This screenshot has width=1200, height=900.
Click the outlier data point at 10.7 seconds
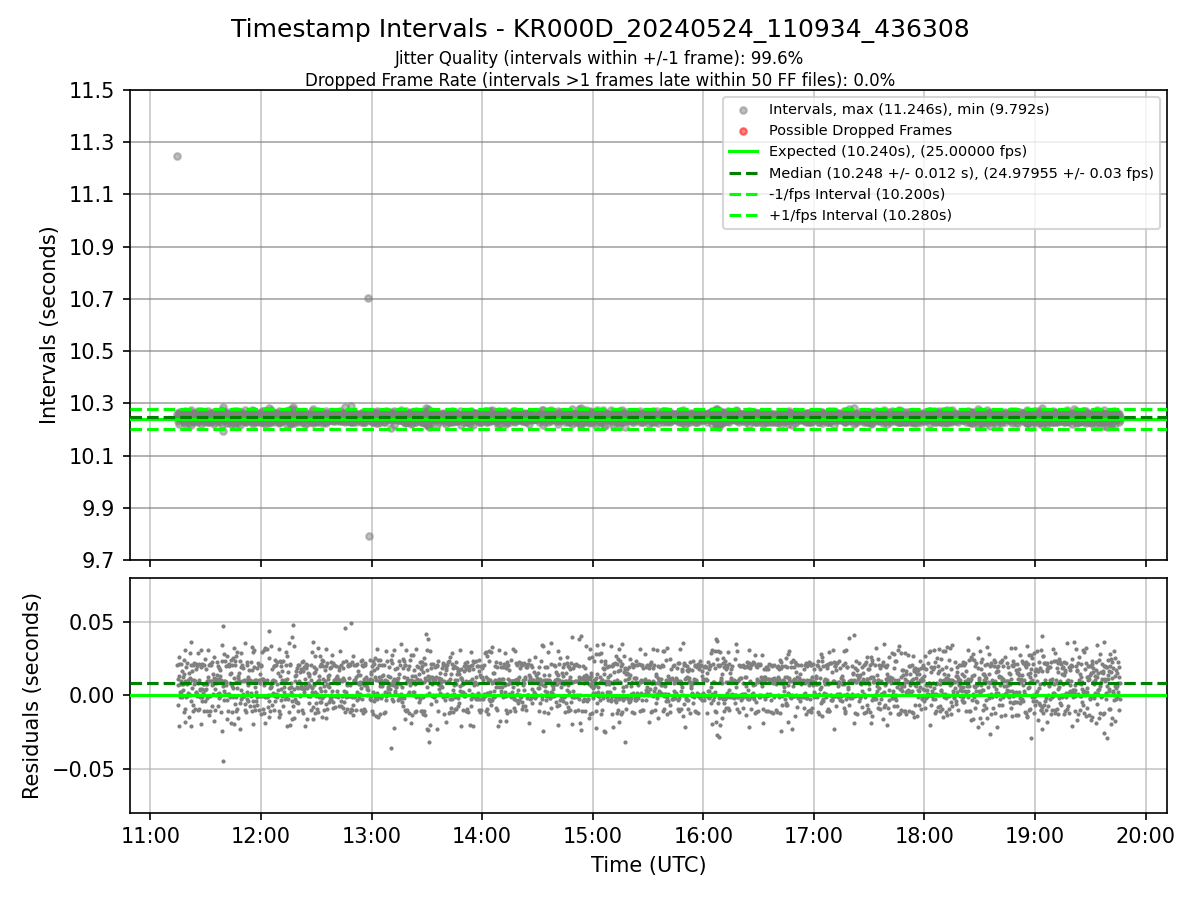point(368,298)
